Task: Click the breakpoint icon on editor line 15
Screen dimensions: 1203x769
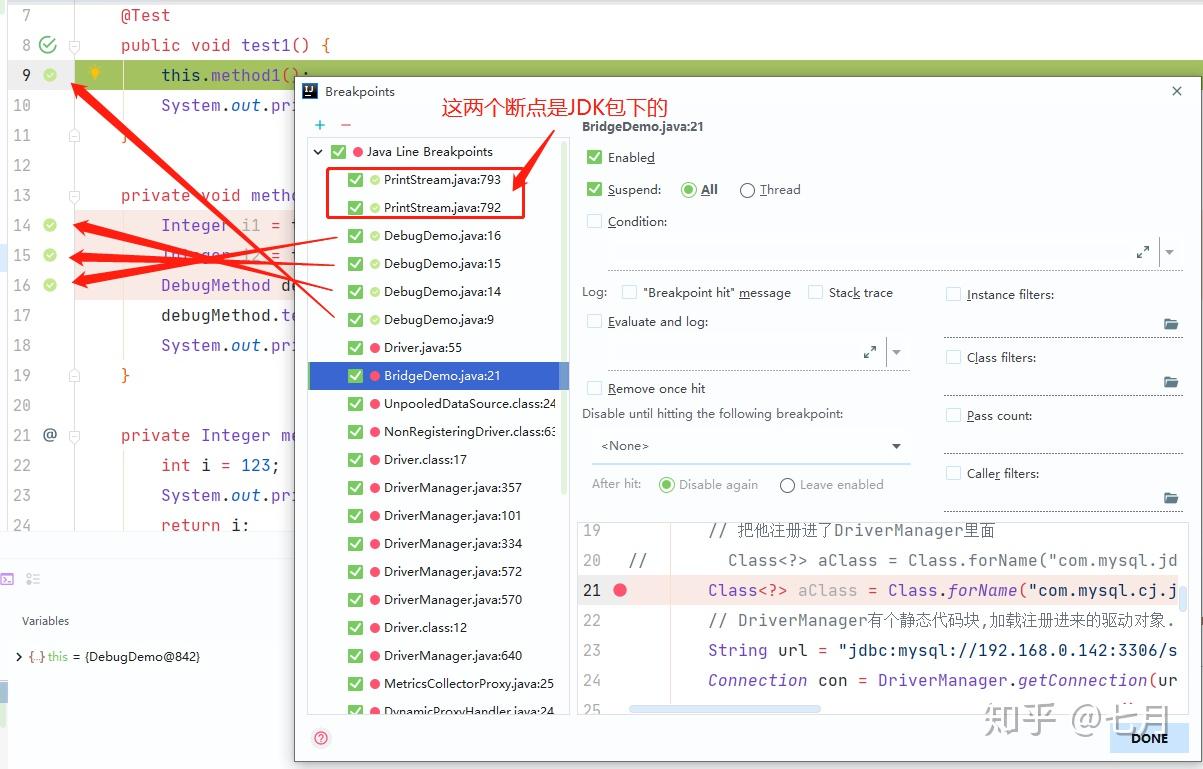Action: pyautogui.click(x=50, y=255)
